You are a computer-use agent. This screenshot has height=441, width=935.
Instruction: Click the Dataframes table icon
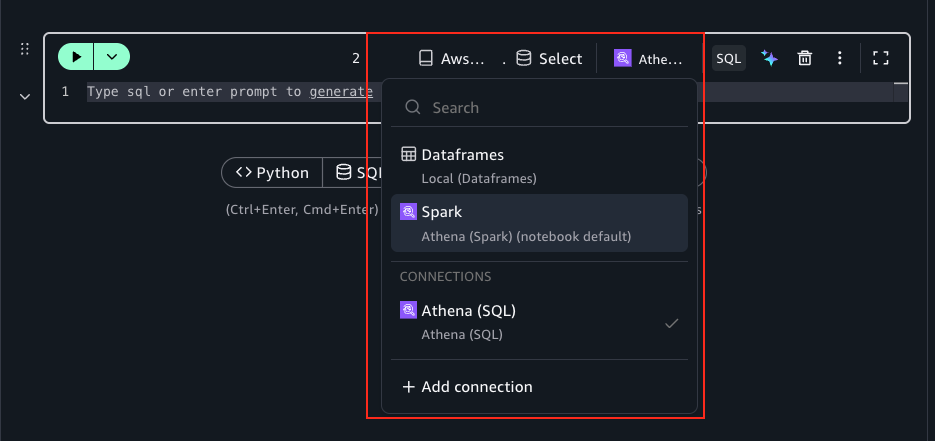(x=408, y=154)
